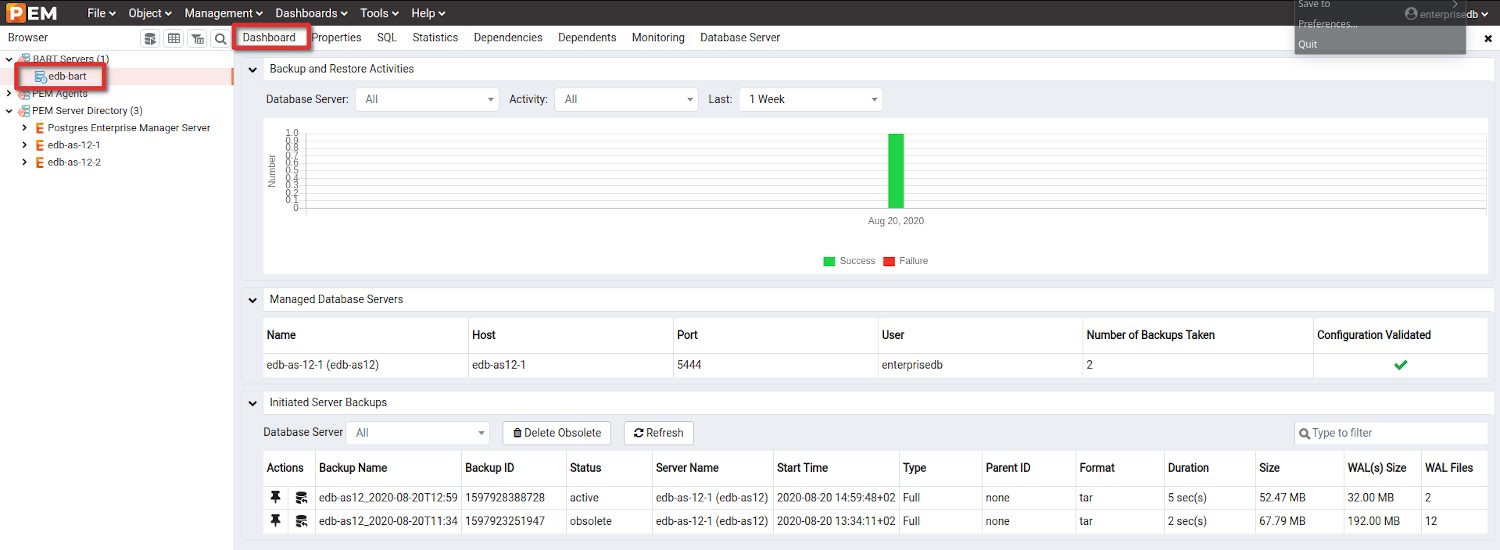Click the Filtered Rows icon in Browser toolbar
Image resolution: width=1500 pixels, height=550 pixels.
point(197,39)
